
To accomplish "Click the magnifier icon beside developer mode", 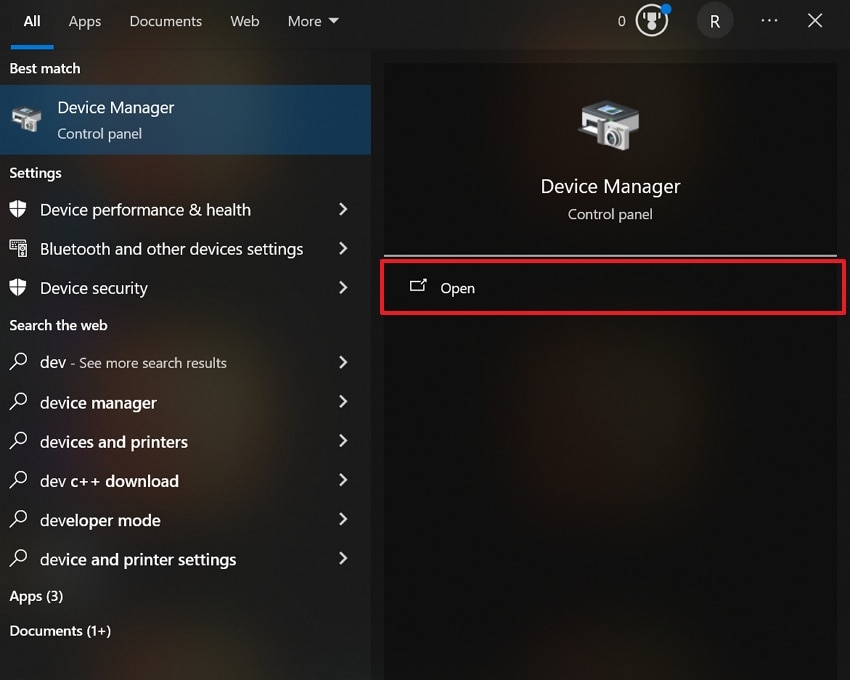I will (17, 520).
